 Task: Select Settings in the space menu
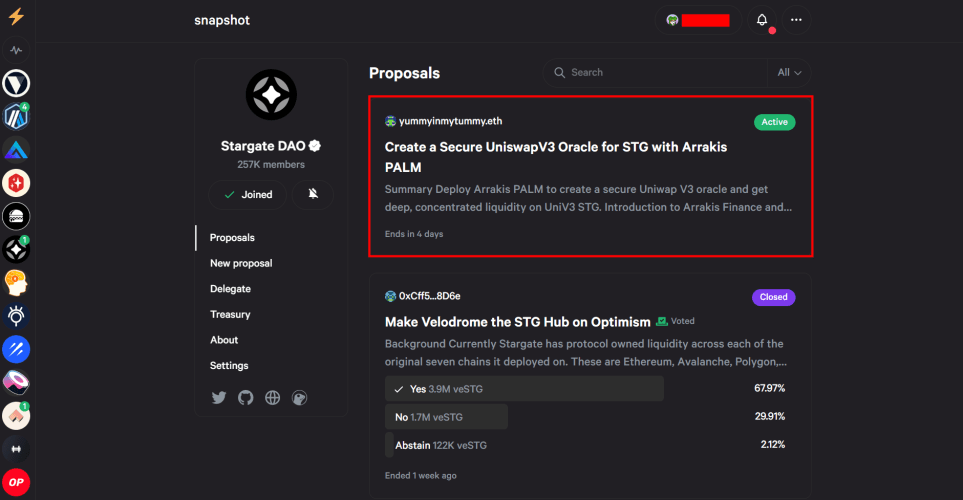(x=229, y=365)
